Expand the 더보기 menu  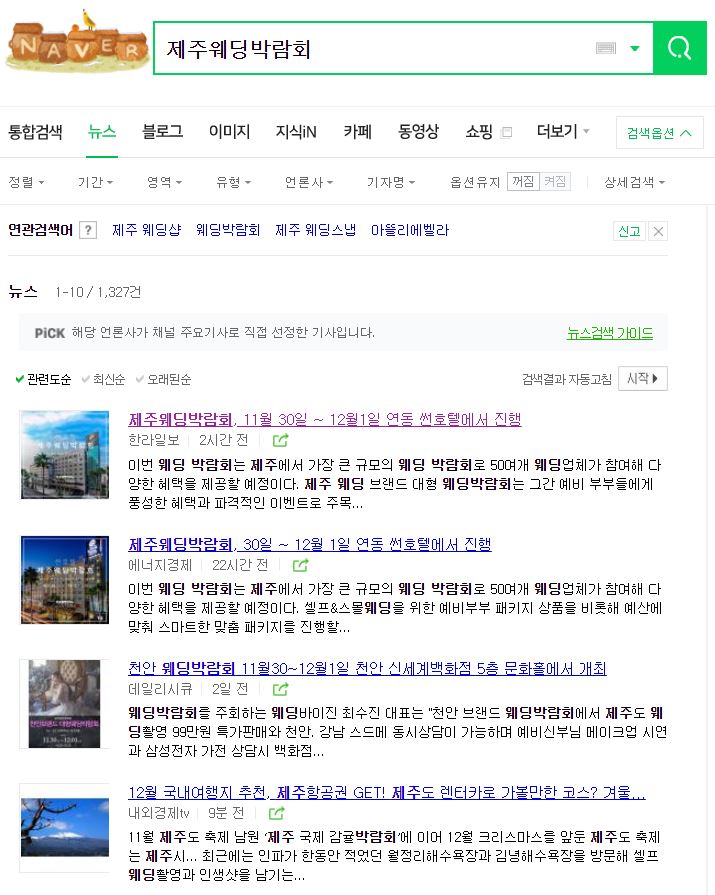click(x=563, y=132)
